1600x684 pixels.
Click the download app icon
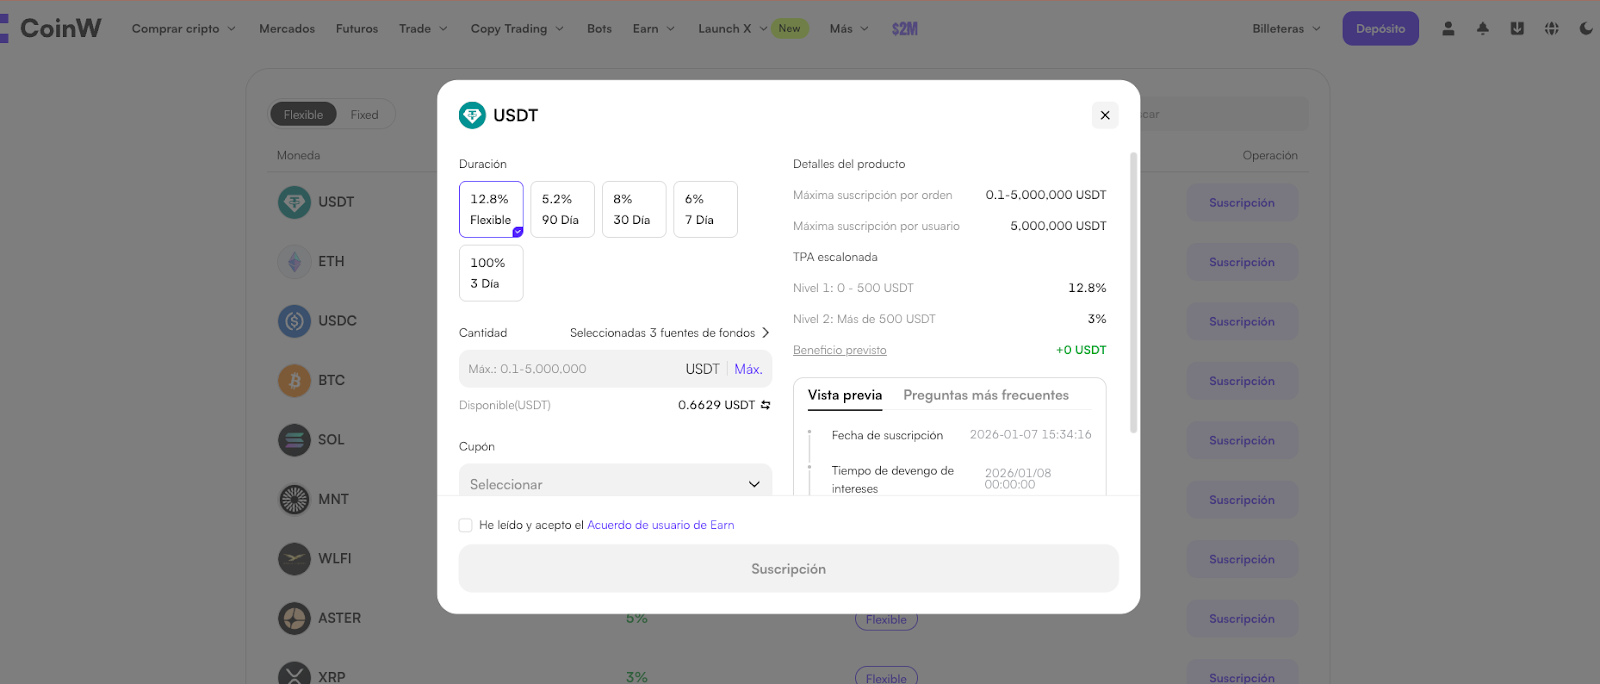[x=1517, y=29]
